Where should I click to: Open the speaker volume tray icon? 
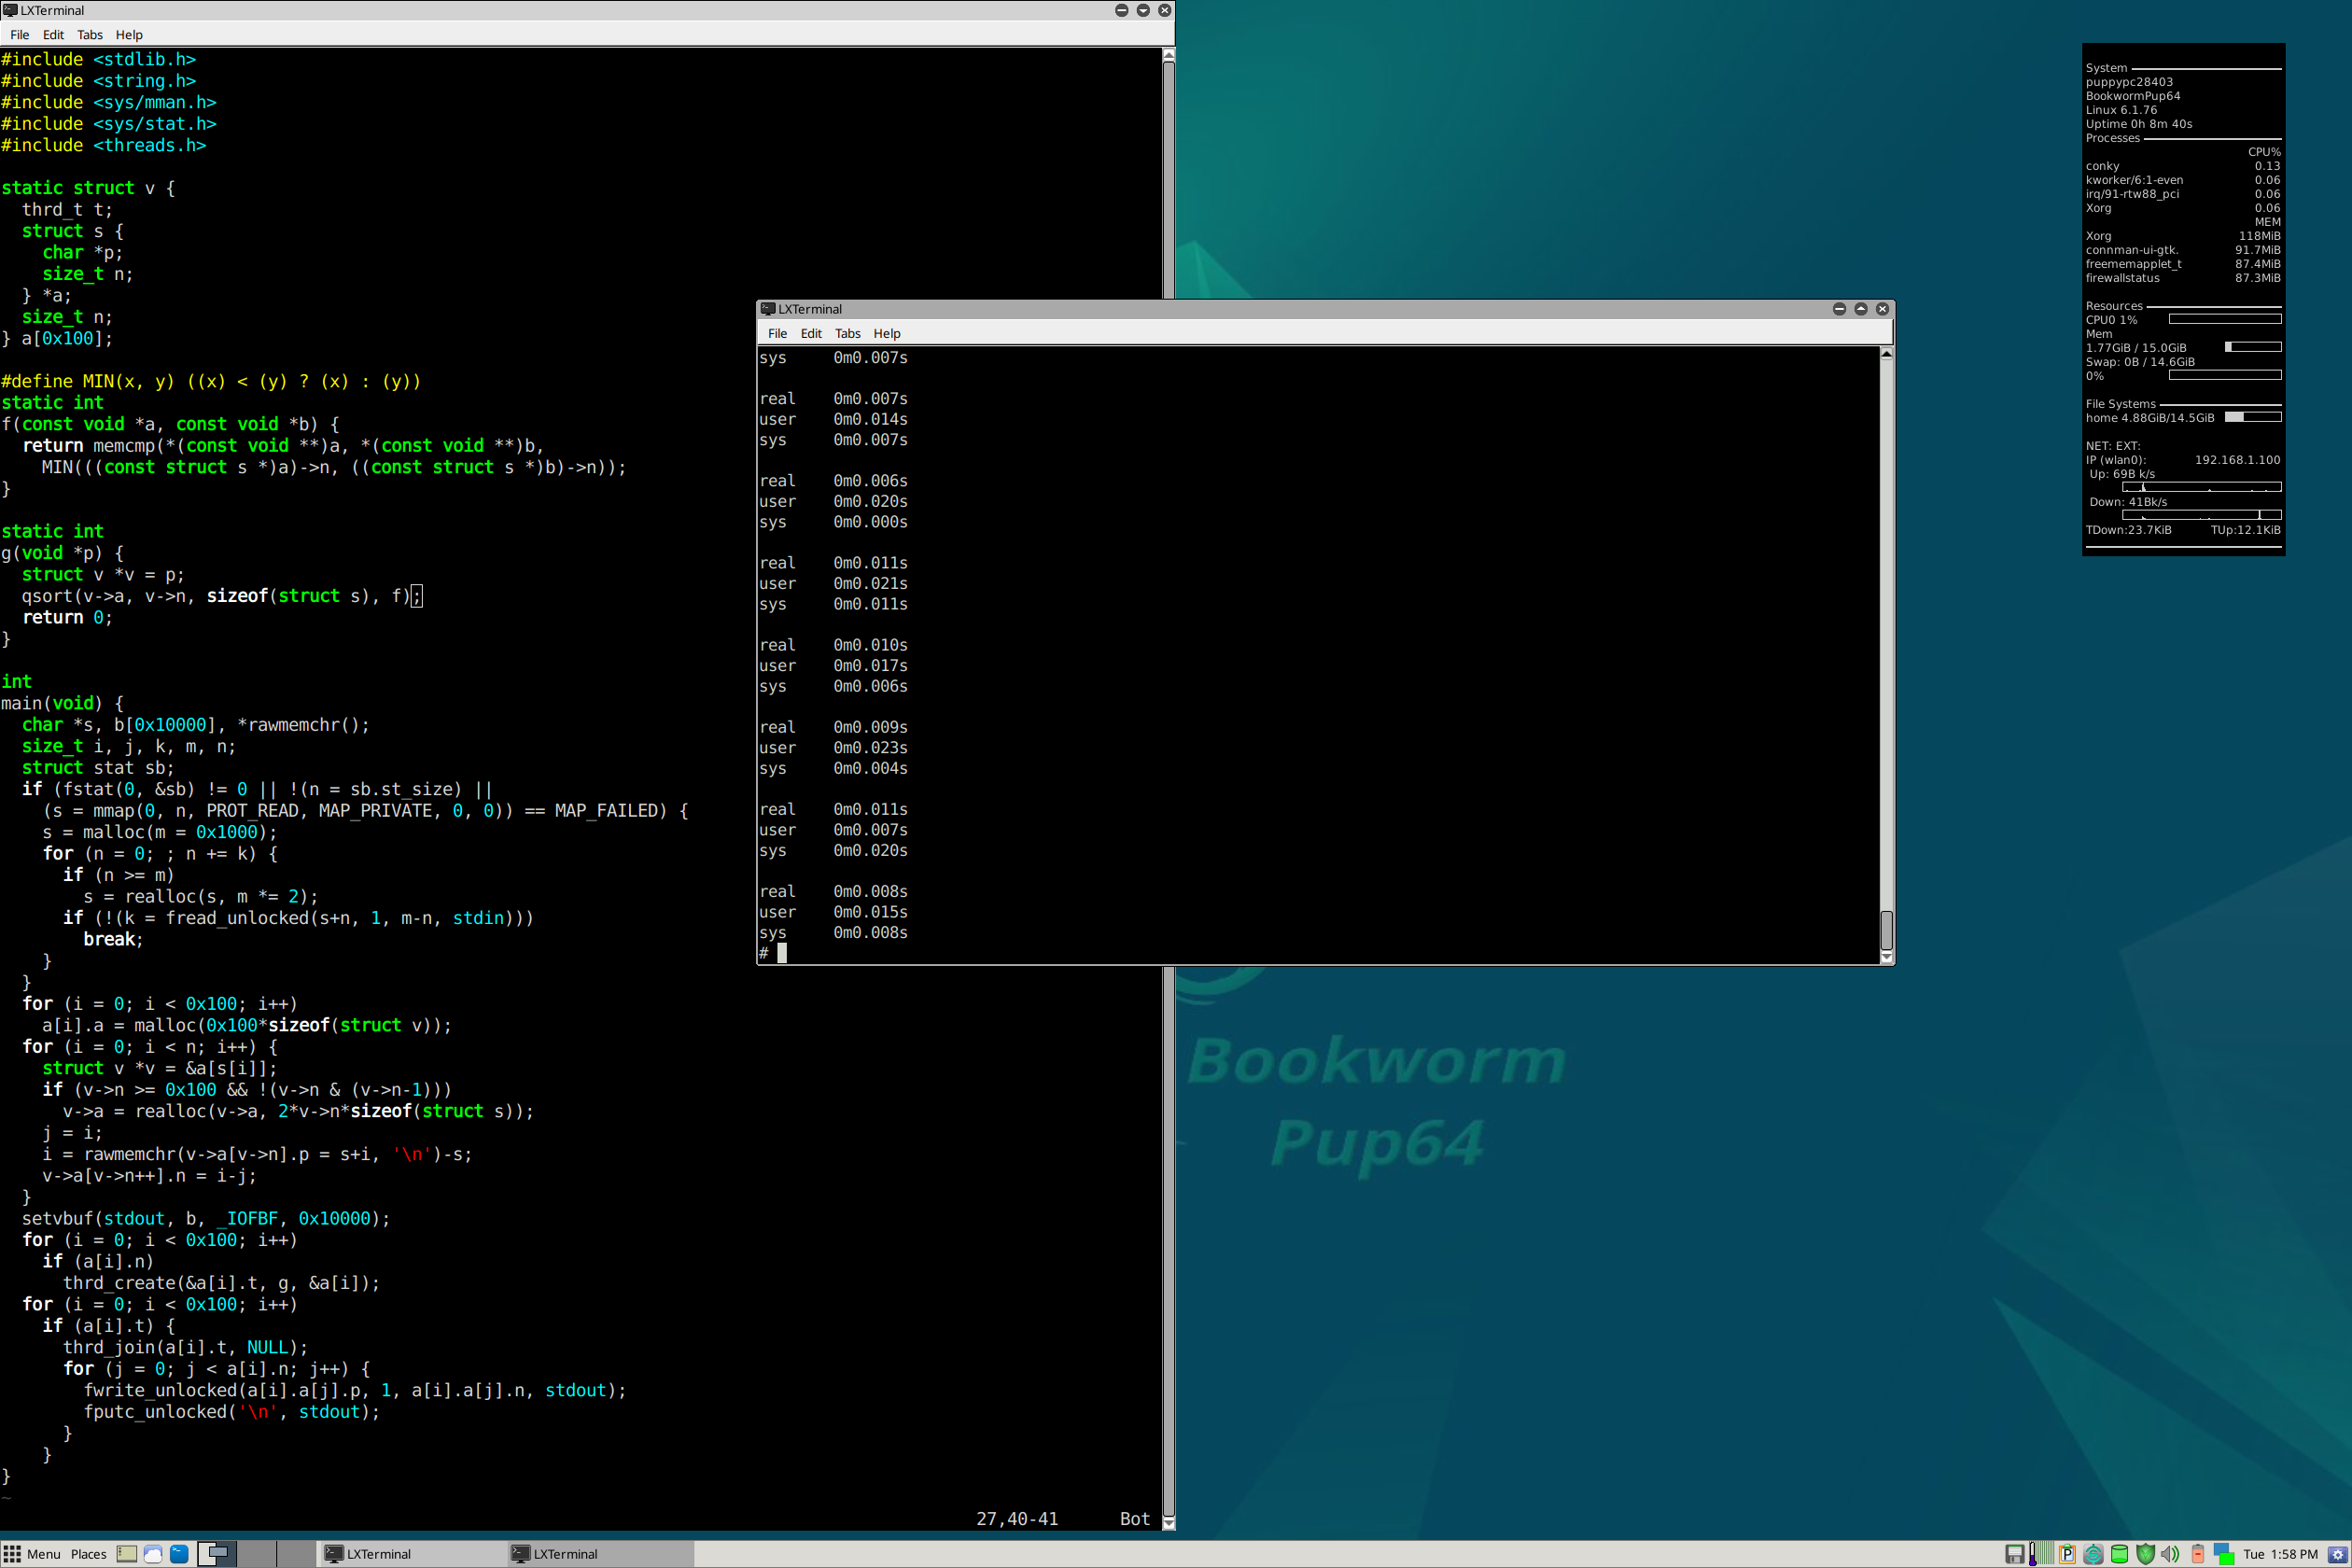click(x=2170, y=1554)
